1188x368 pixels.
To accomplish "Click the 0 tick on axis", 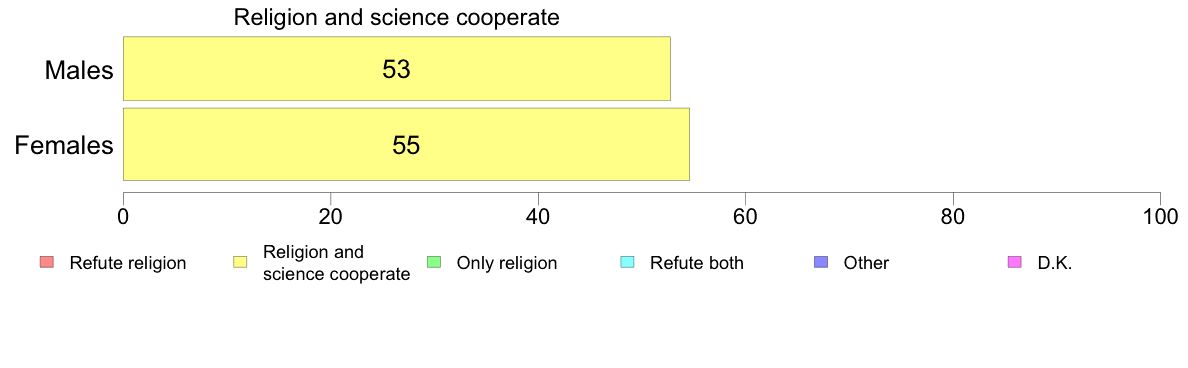I will 123,216.
